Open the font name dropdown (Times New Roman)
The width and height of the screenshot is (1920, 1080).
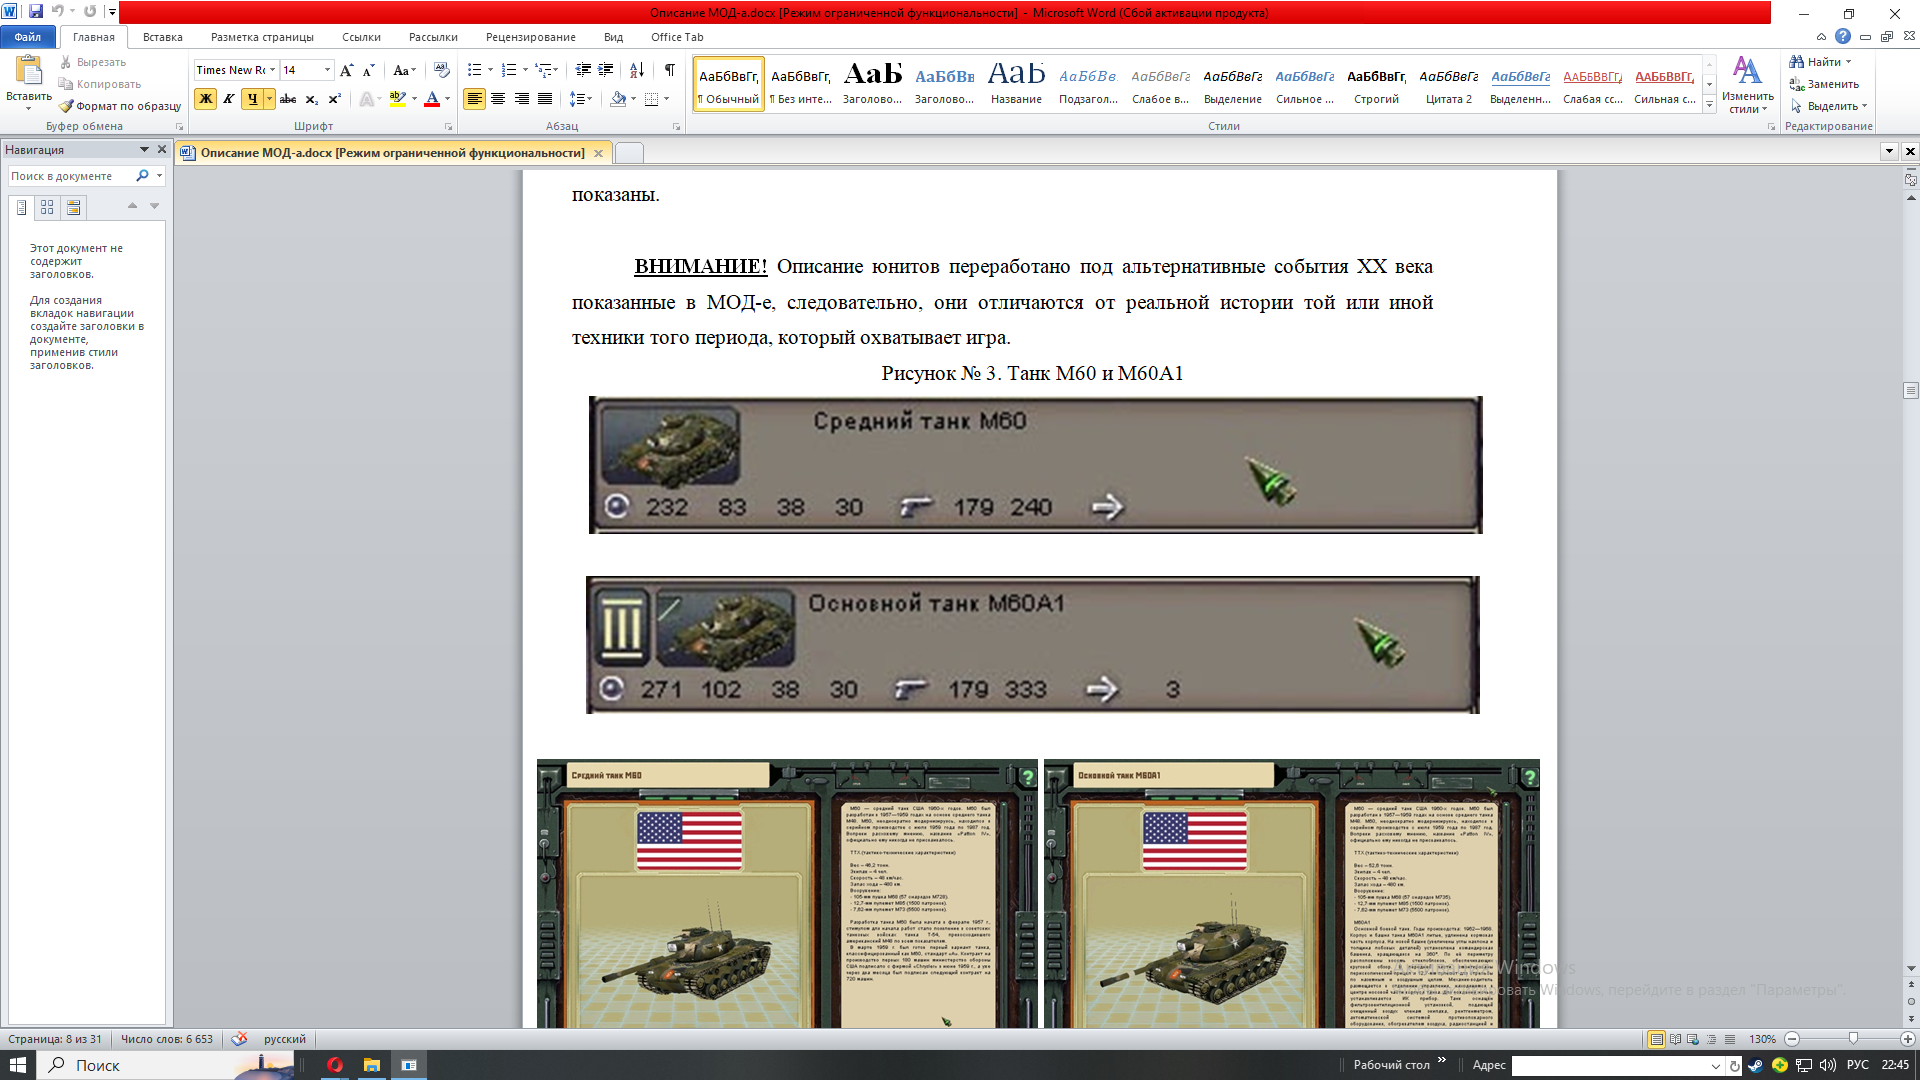(x=272, y=70)
